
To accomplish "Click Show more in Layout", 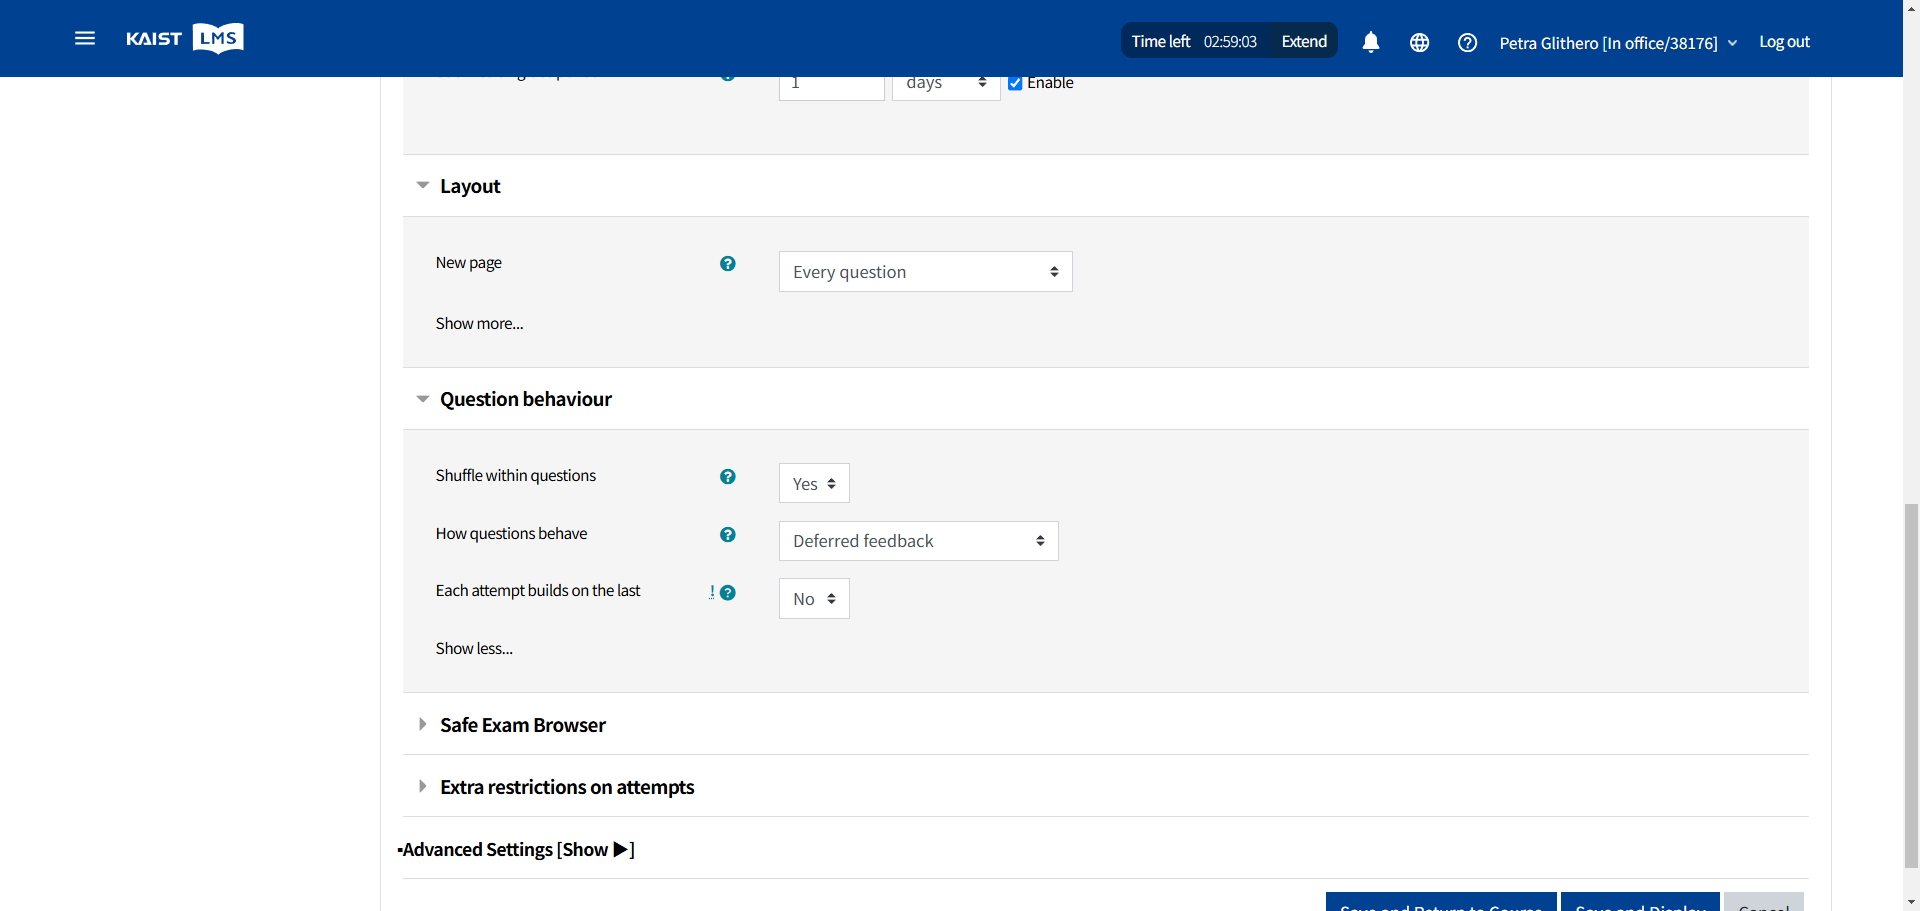I will (x=479, y=324).
